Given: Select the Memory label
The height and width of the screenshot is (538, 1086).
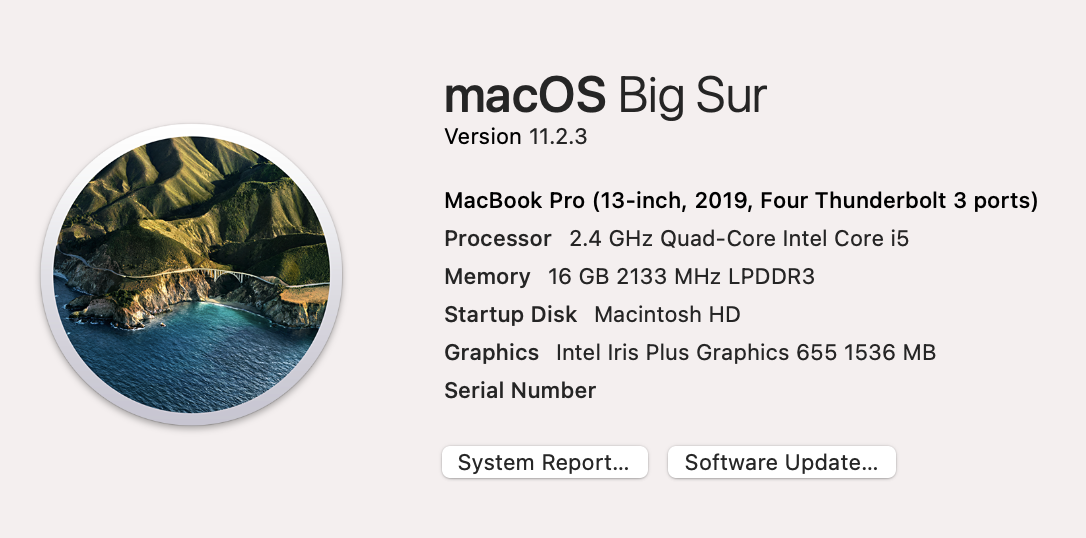Looking at the screenshot, I should [x=487, y=277].
